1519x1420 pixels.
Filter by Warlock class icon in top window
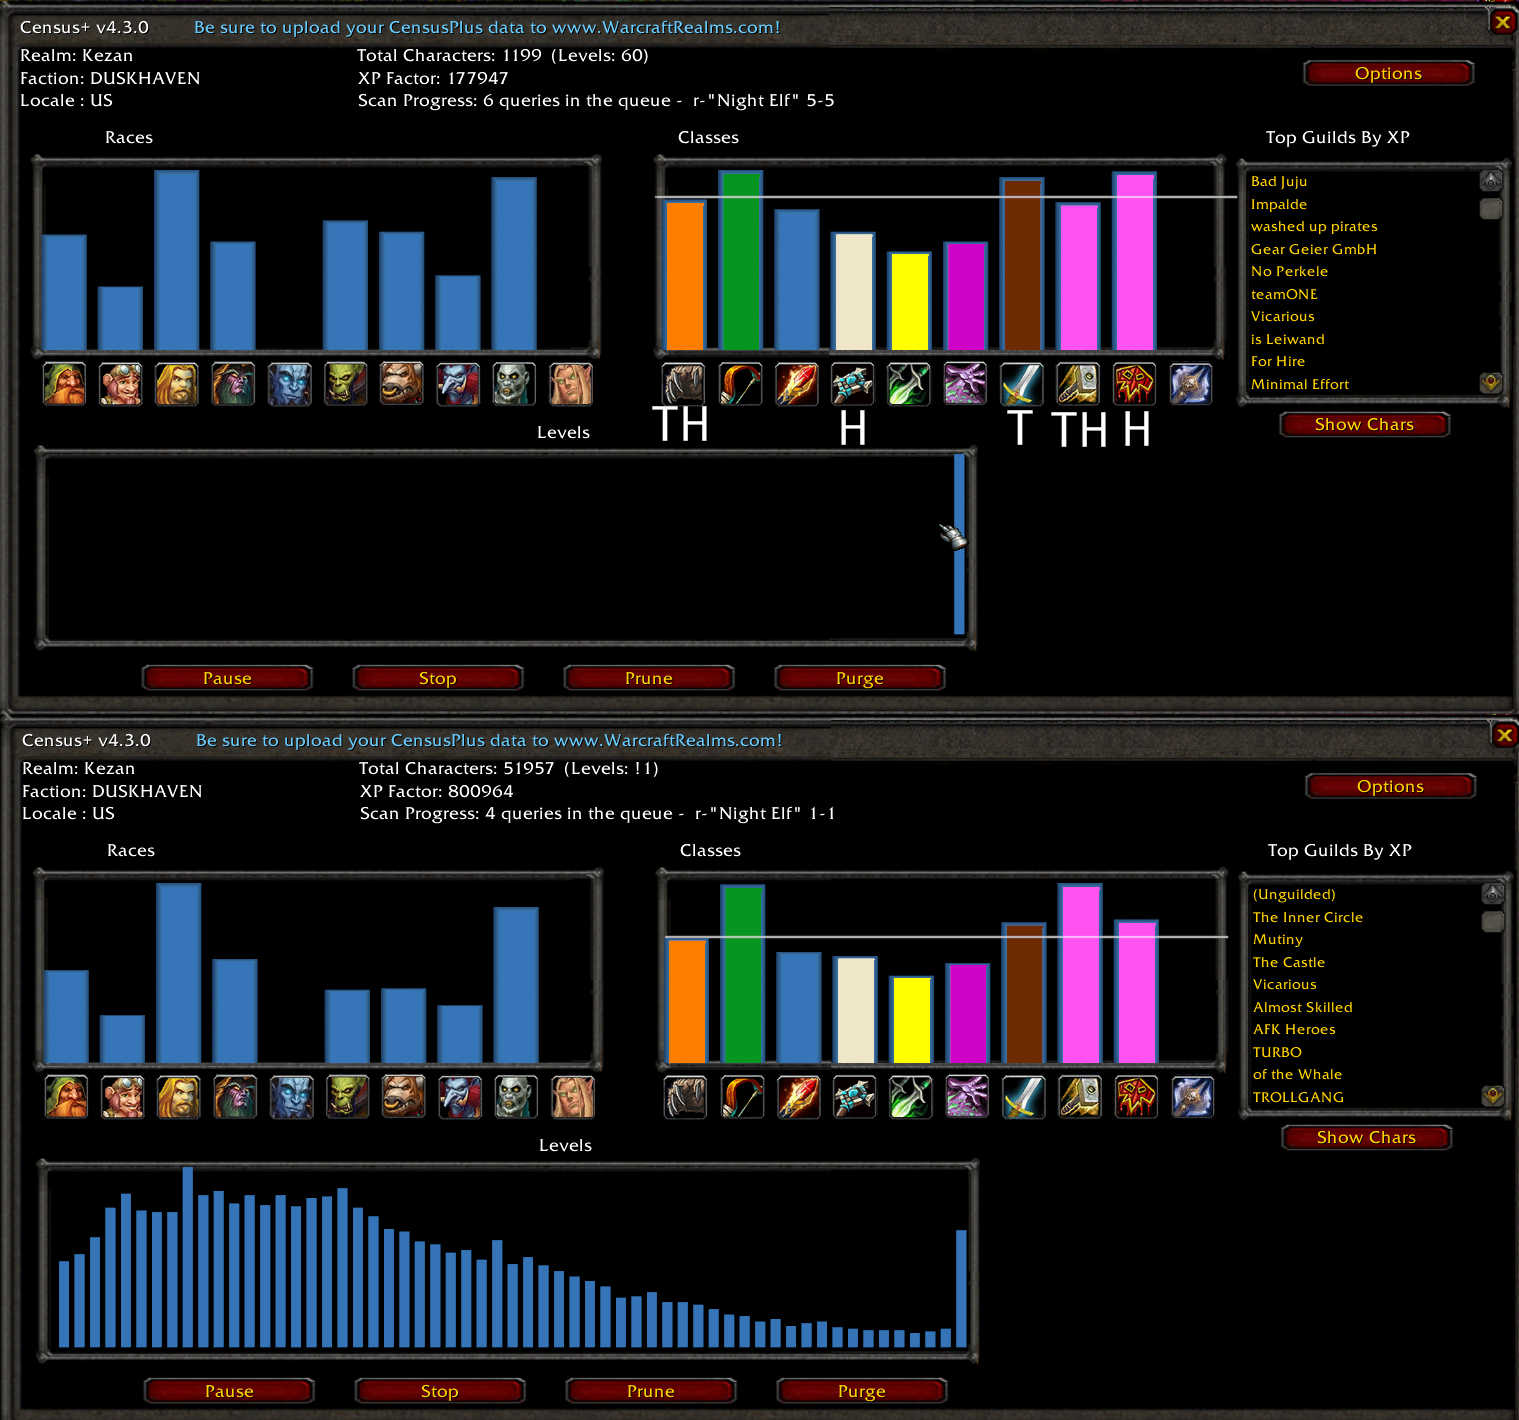click(965, 384)
